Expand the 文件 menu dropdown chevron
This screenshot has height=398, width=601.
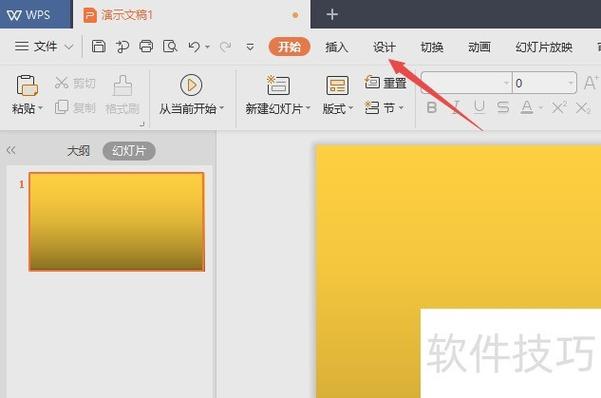pos(69,47)
